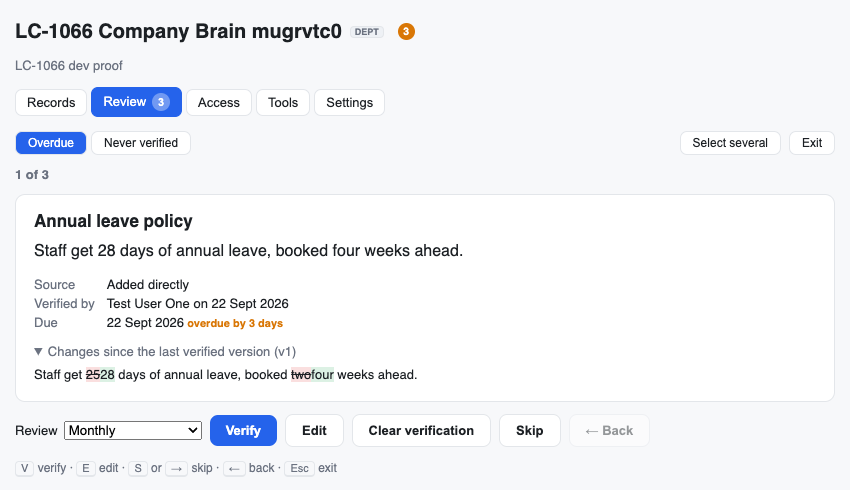Select the Overdue filter
This screenshot has height=490, width=850.
(51, 143)
